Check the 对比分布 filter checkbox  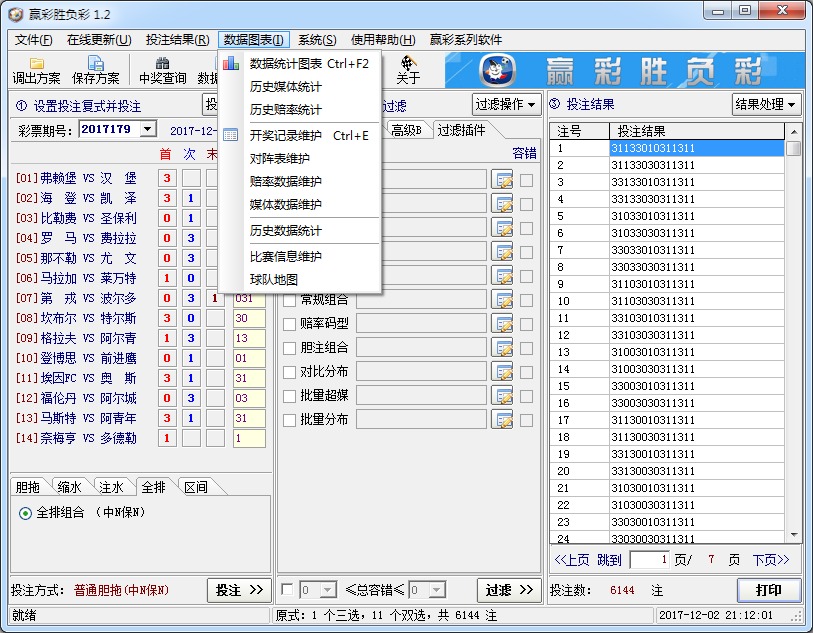click(x=288, y=371)
